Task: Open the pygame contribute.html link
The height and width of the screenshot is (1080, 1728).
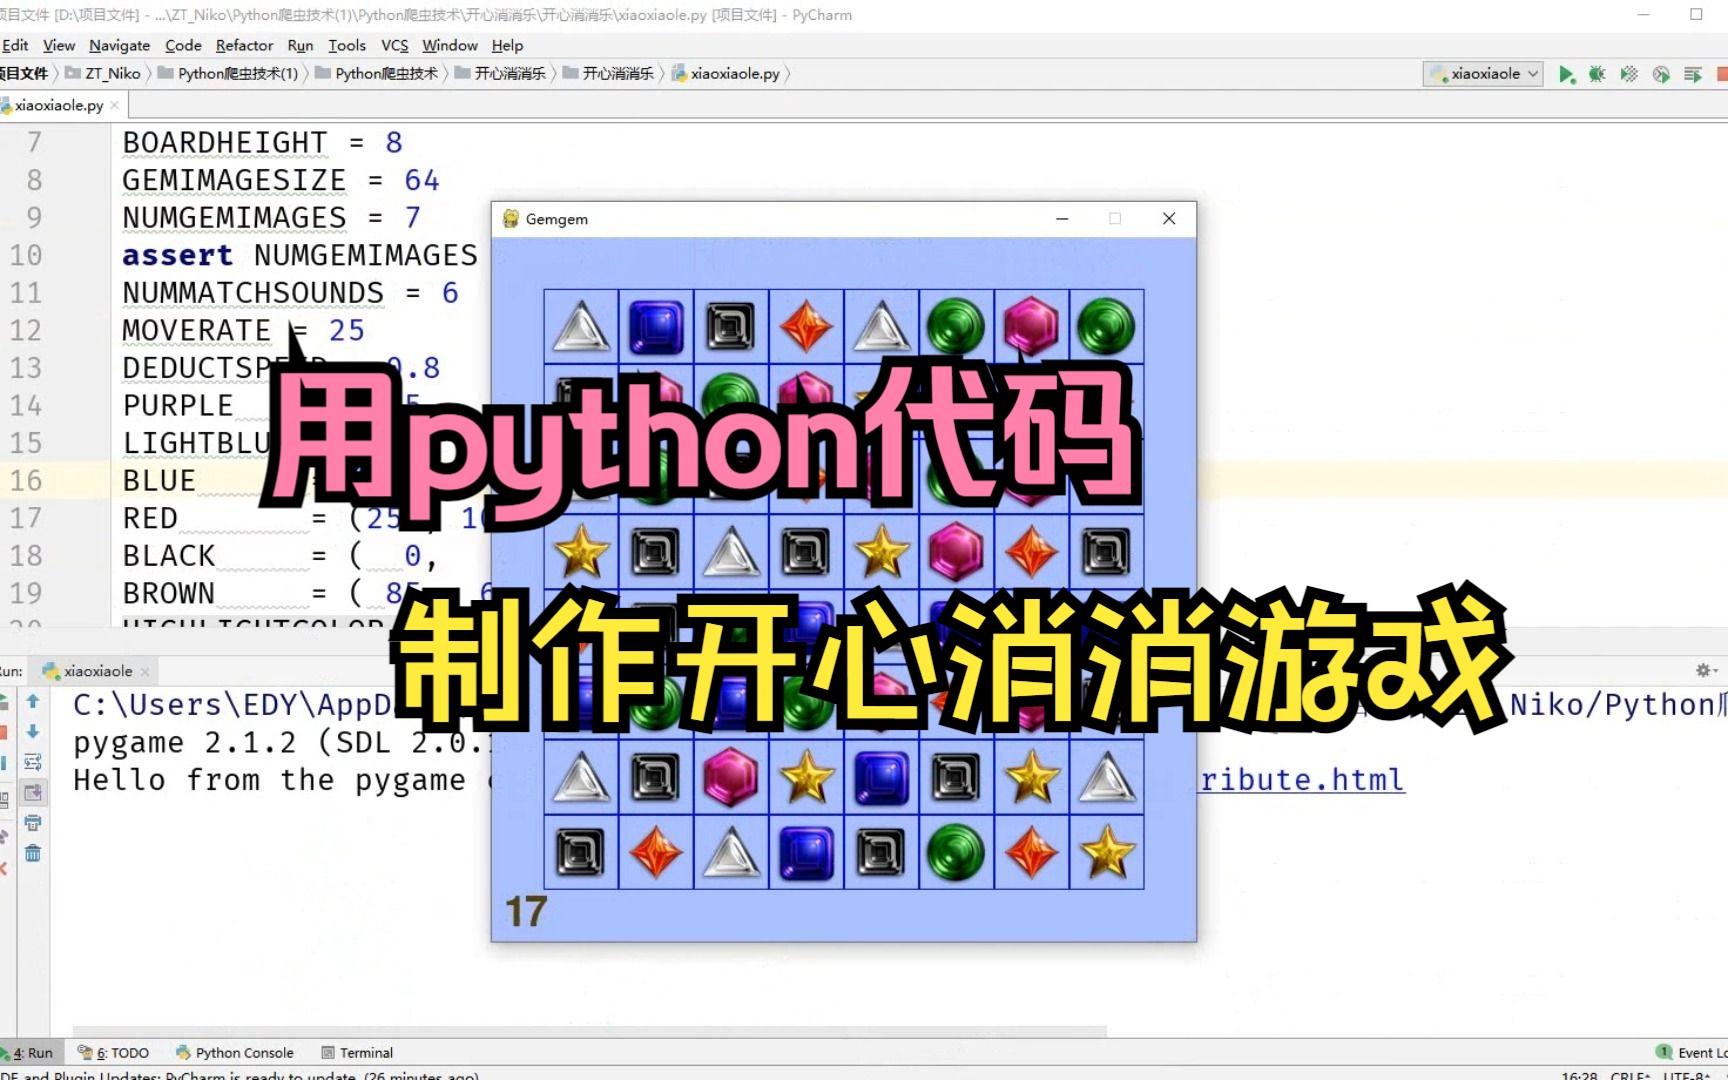Action: point(1300,779)
